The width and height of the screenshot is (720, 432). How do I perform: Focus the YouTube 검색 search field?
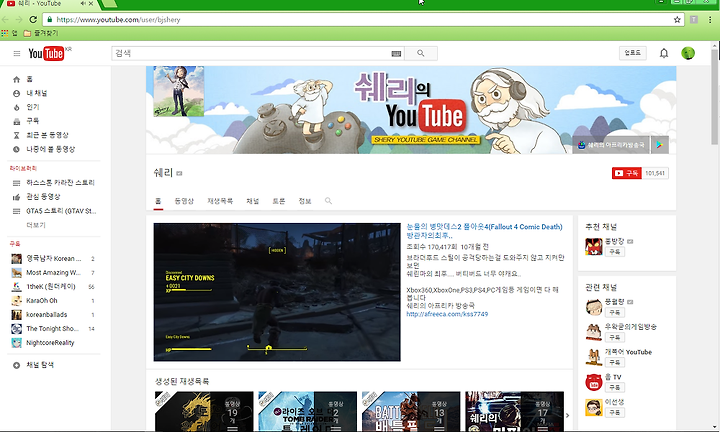coord(250,54)
